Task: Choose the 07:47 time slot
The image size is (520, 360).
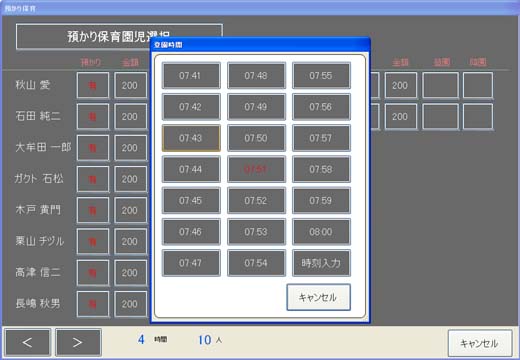Action: (x=191, y=263)
